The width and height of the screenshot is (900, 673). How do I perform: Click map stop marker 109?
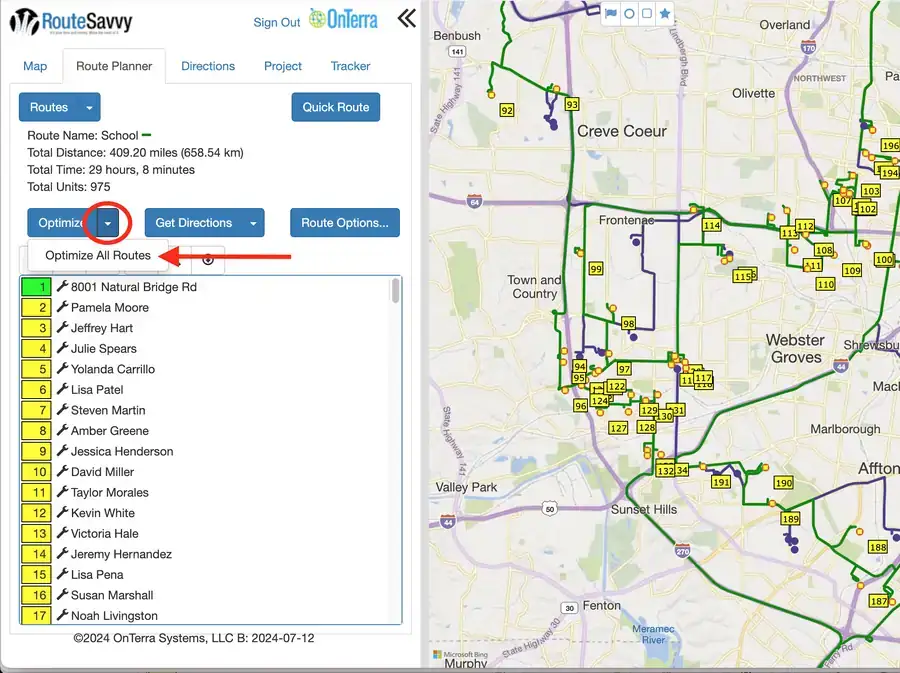point(852,270)
